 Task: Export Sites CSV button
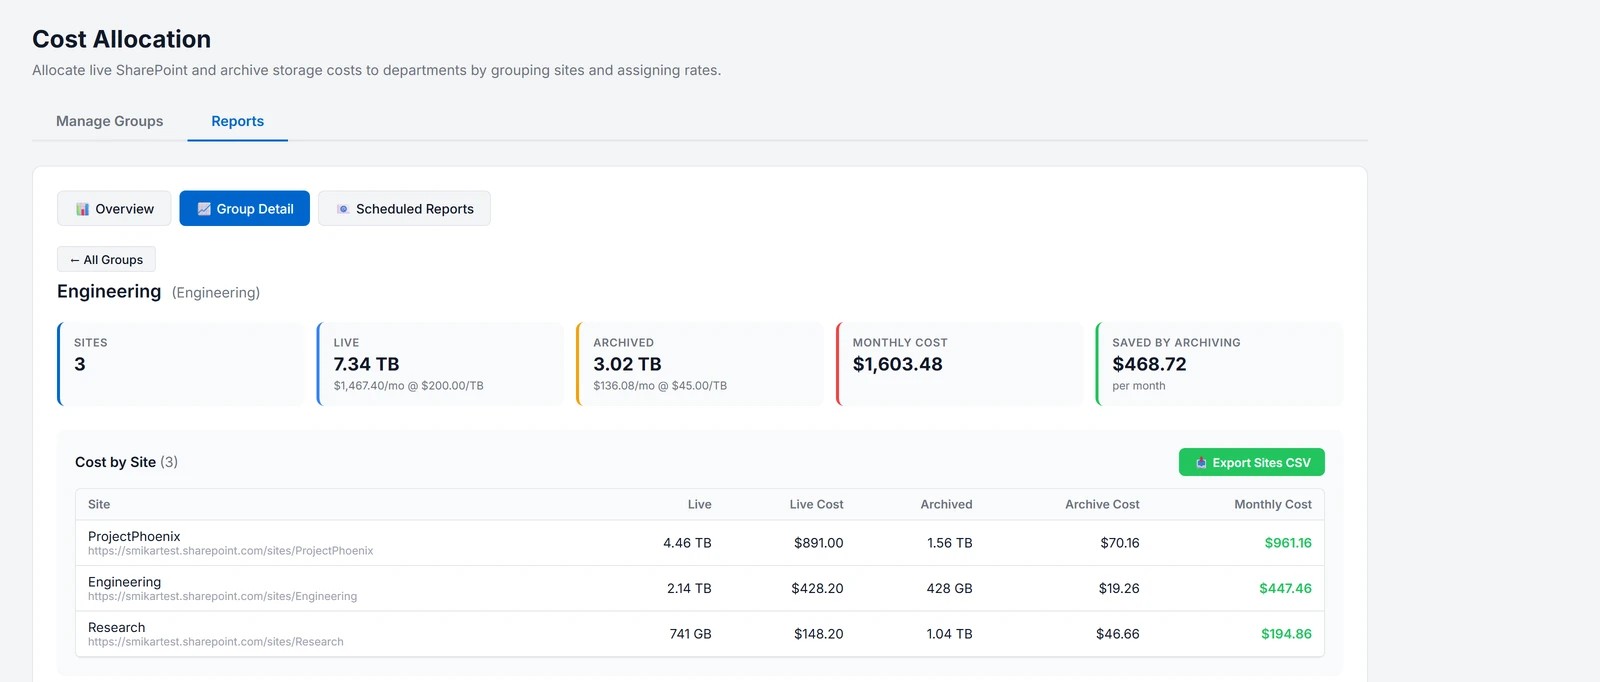(1252, 462)
